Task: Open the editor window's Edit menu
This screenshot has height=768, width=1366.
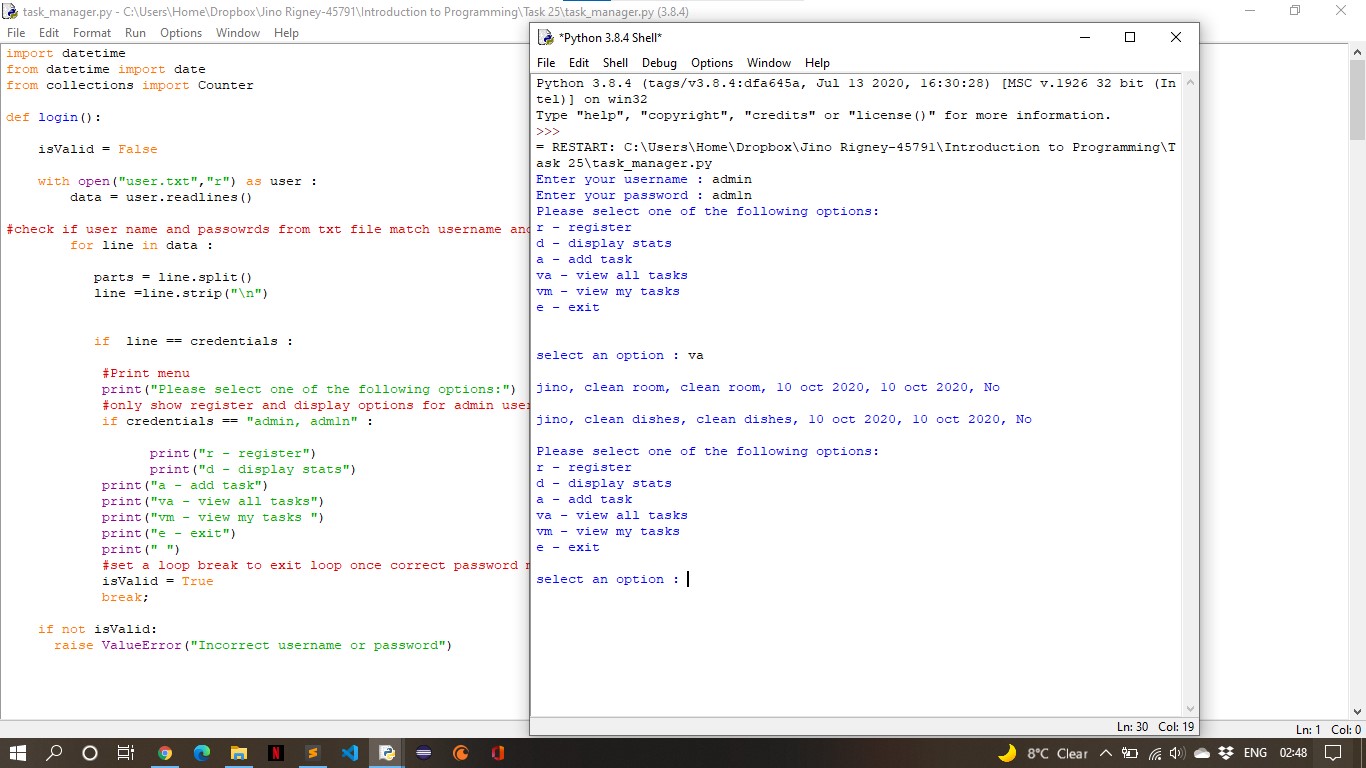Action: (x=50, y=33)
